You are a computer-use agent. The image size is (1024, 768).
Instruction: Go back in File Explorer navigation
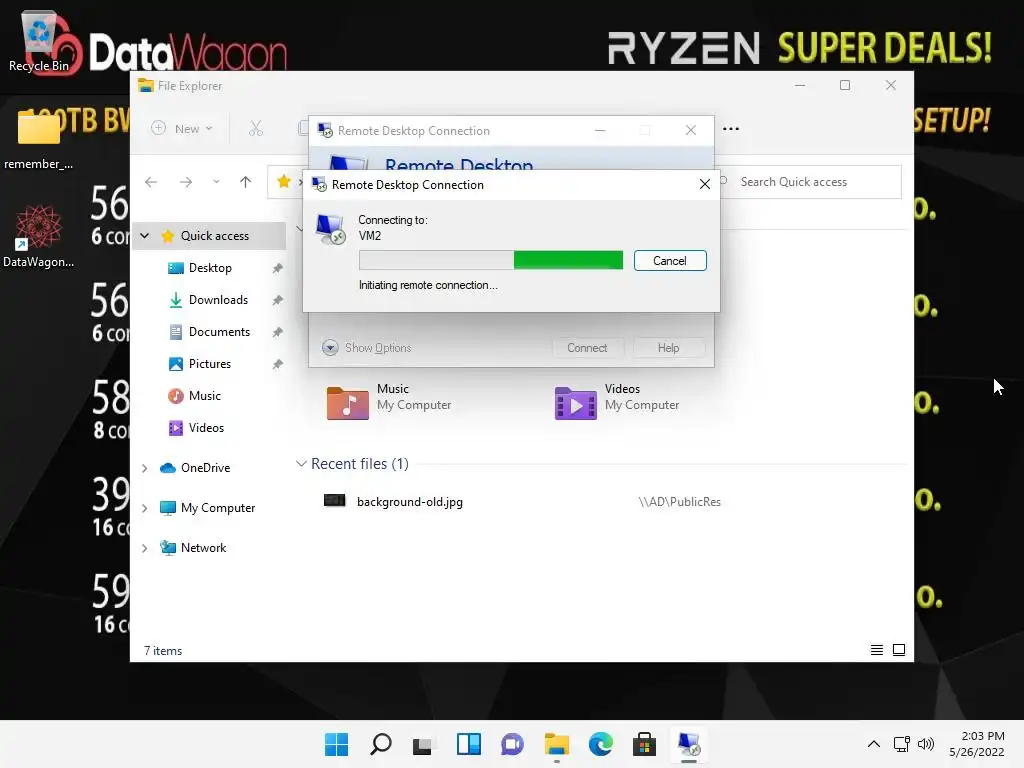pos(151,182)
